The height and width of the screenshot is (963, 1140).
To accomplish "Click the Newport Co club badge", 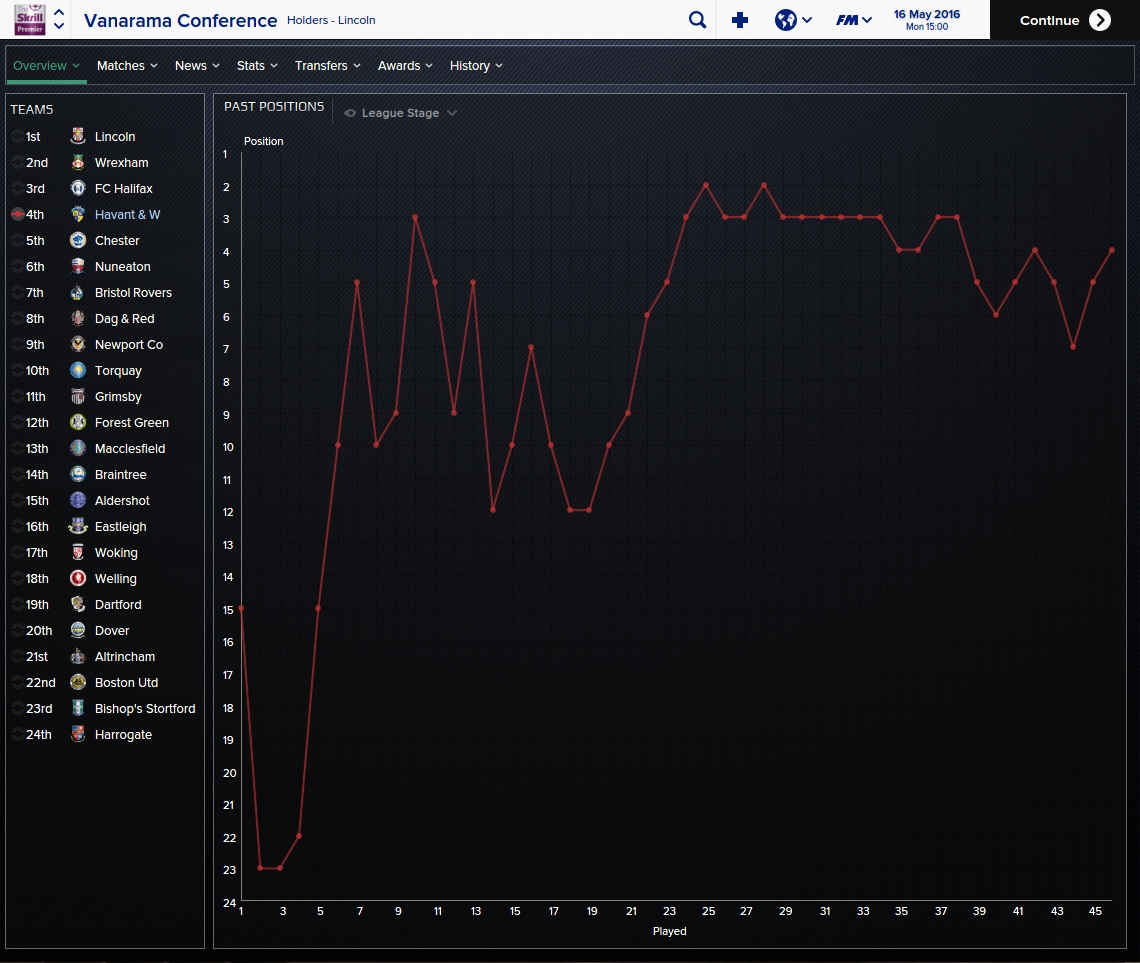I will tap(78, 344).
